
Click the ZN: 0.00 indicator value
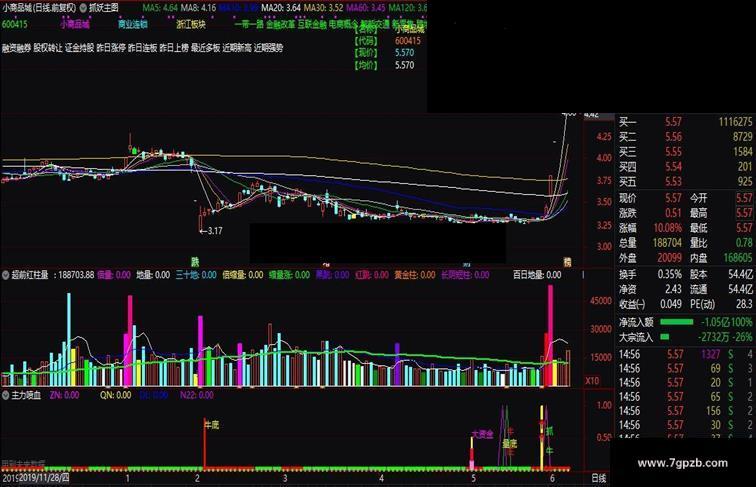coord(64,395)
